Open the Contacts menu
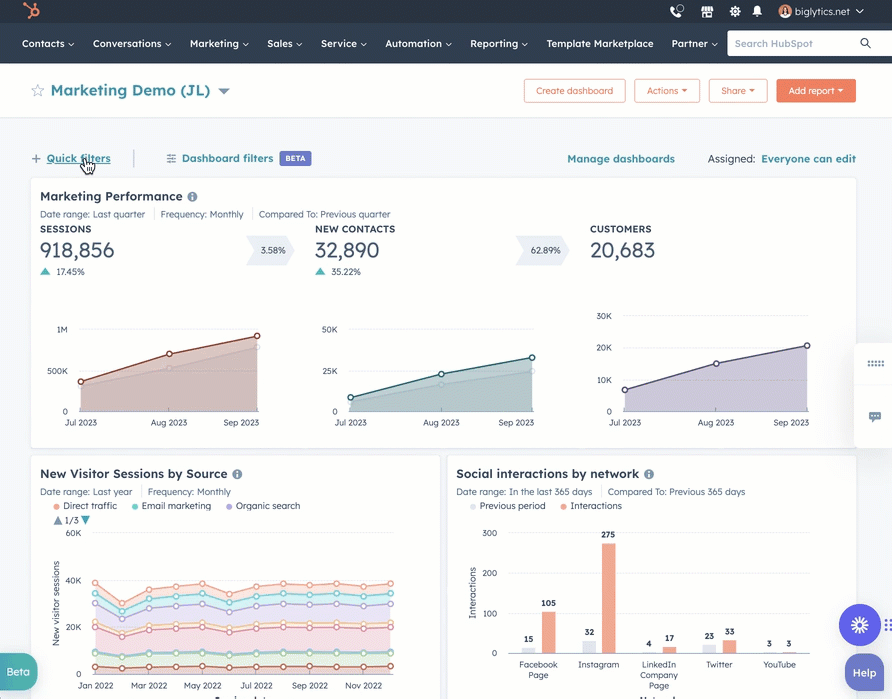892x699 pixels. click(46, 43)
